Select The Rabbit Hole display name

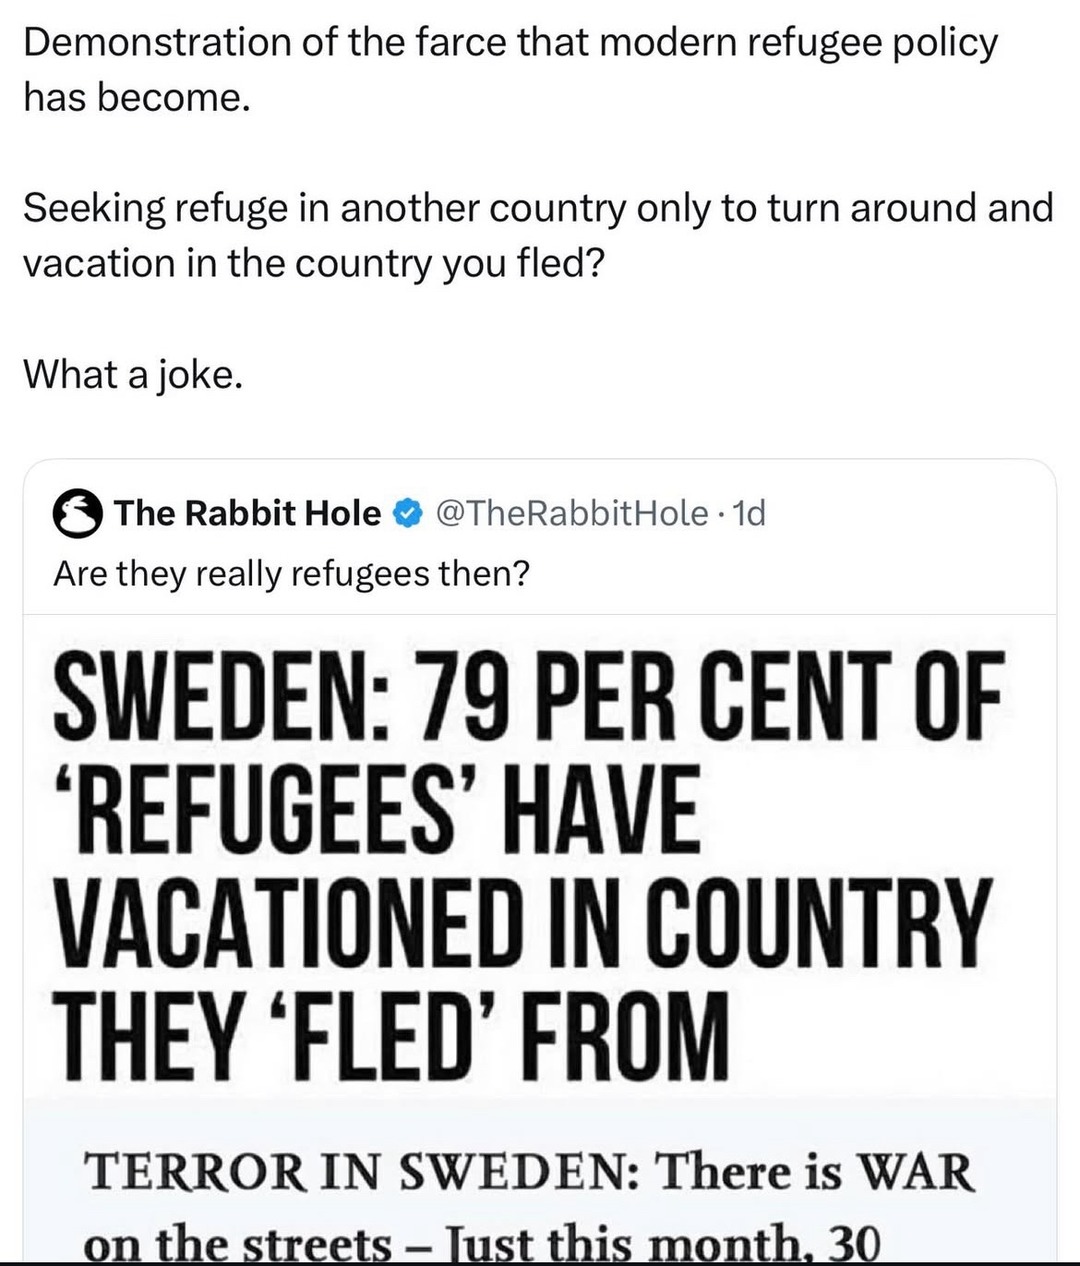click(x=250, y=512)
